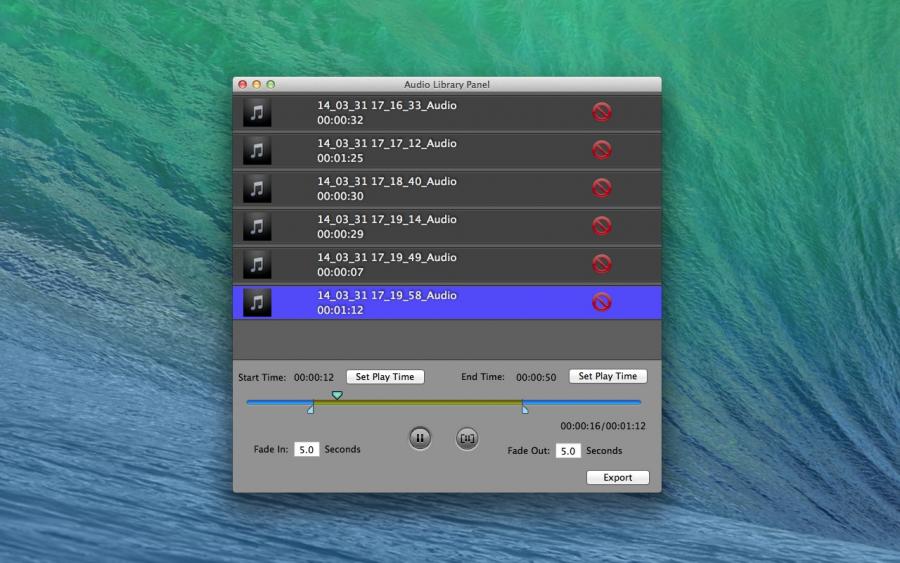This screenshot has height=563, width=900.
Task: Zoom the Audio Library Panel window
Action: [x=270, y=84]
